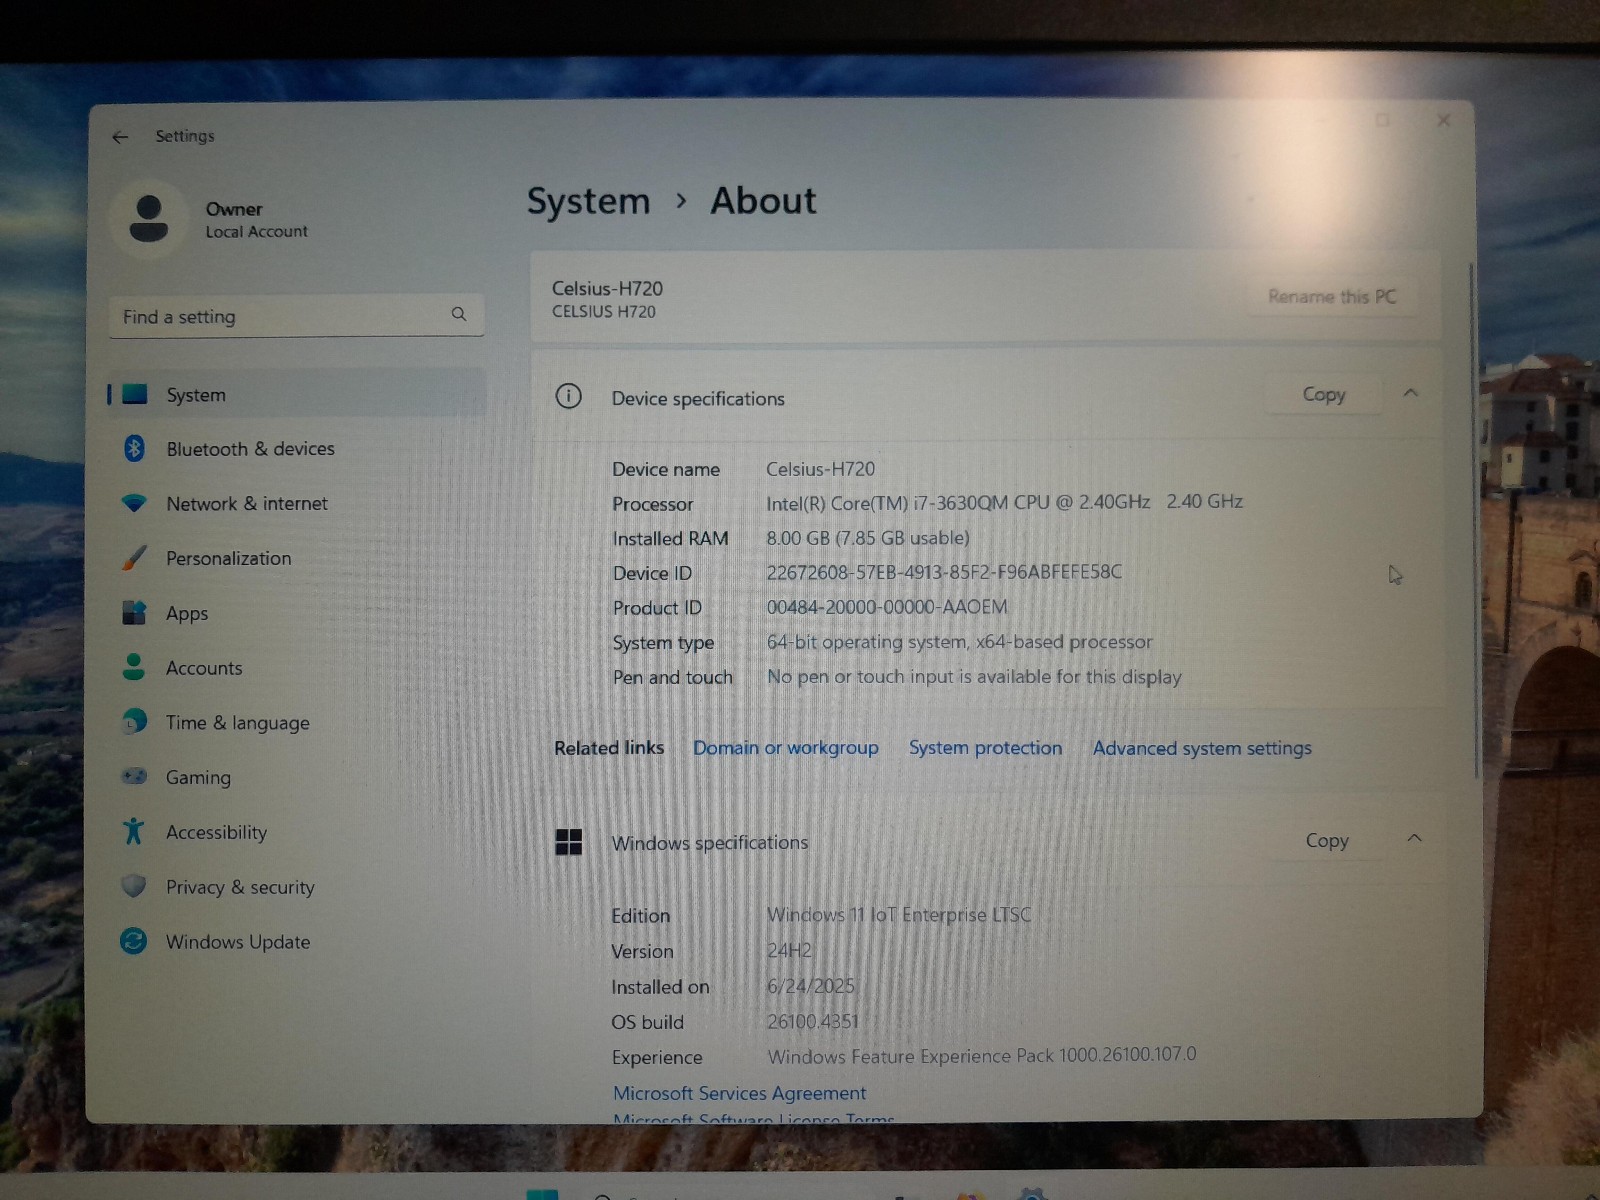Viewport: 1600px width, 1200px height.
Task: Copy the Device specifications
Action: 1324,395
